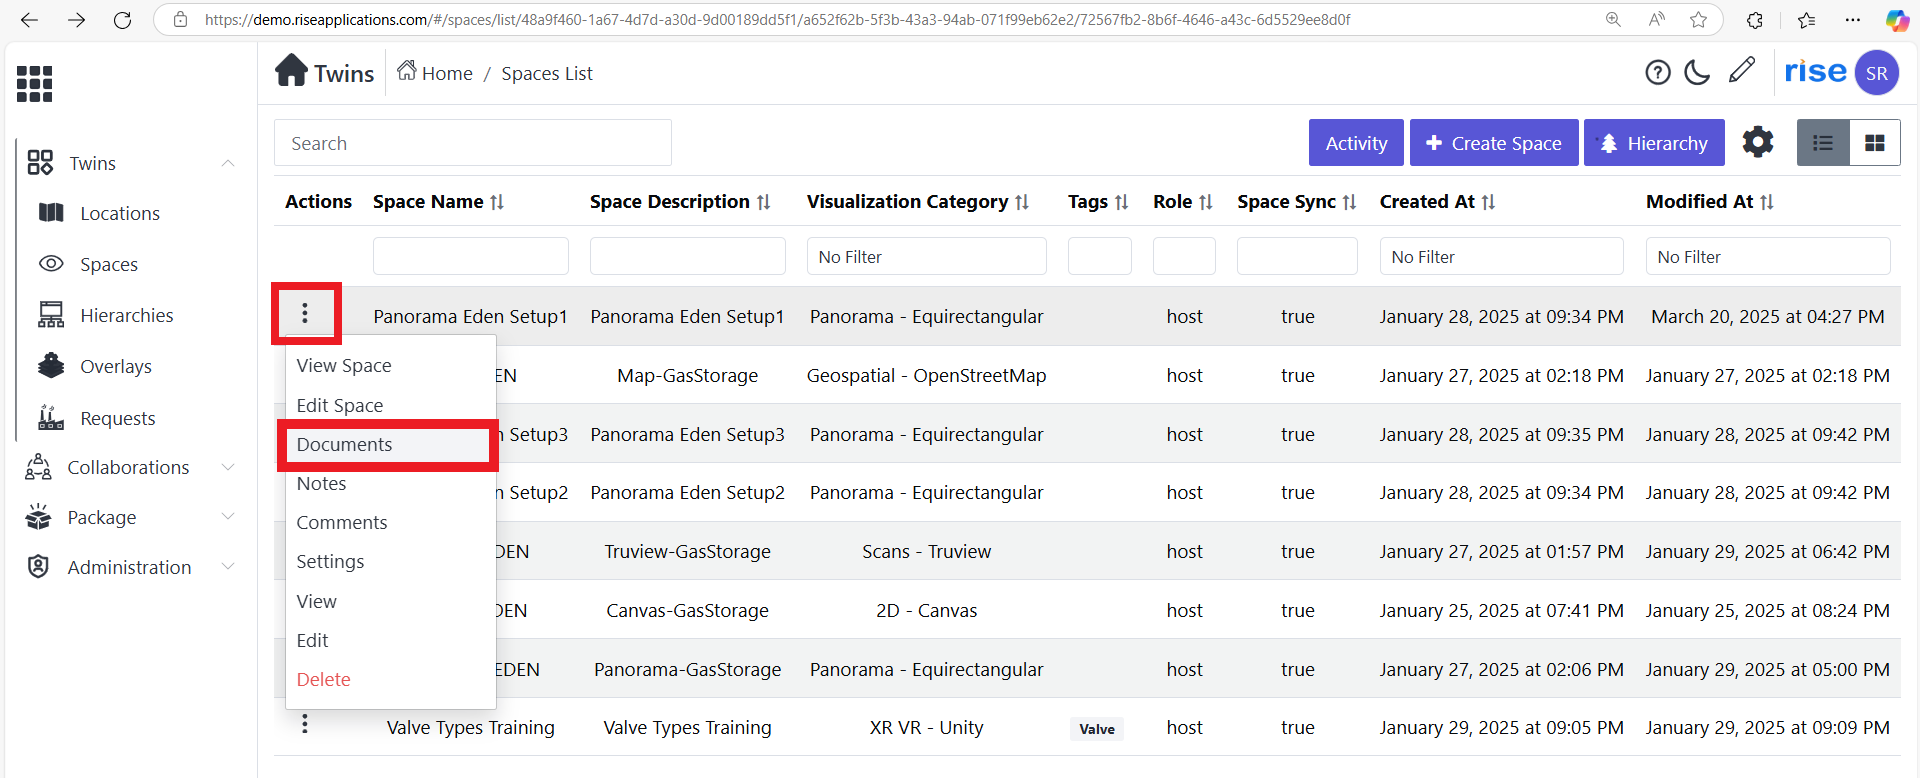Image resolution: width=1920 pixels, height=778 pixels.
Task: Sort by Tags column
Action: click(x=1122, y=202)
